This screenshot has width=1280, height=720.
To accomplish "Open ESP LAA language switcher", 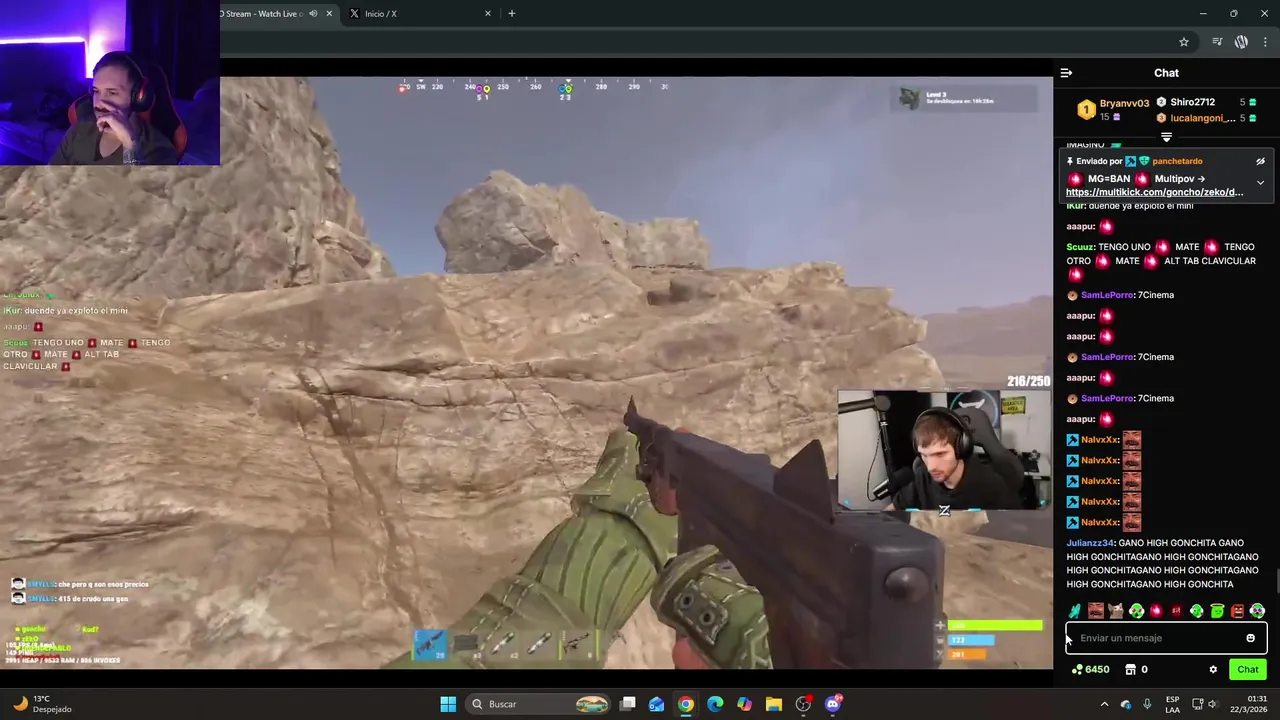I will [1172, 704].
